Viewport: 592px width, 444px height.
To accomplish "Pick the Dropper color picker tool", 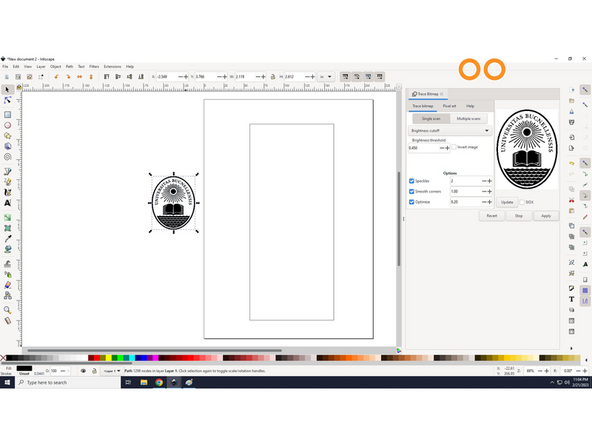I will point(7,239).
